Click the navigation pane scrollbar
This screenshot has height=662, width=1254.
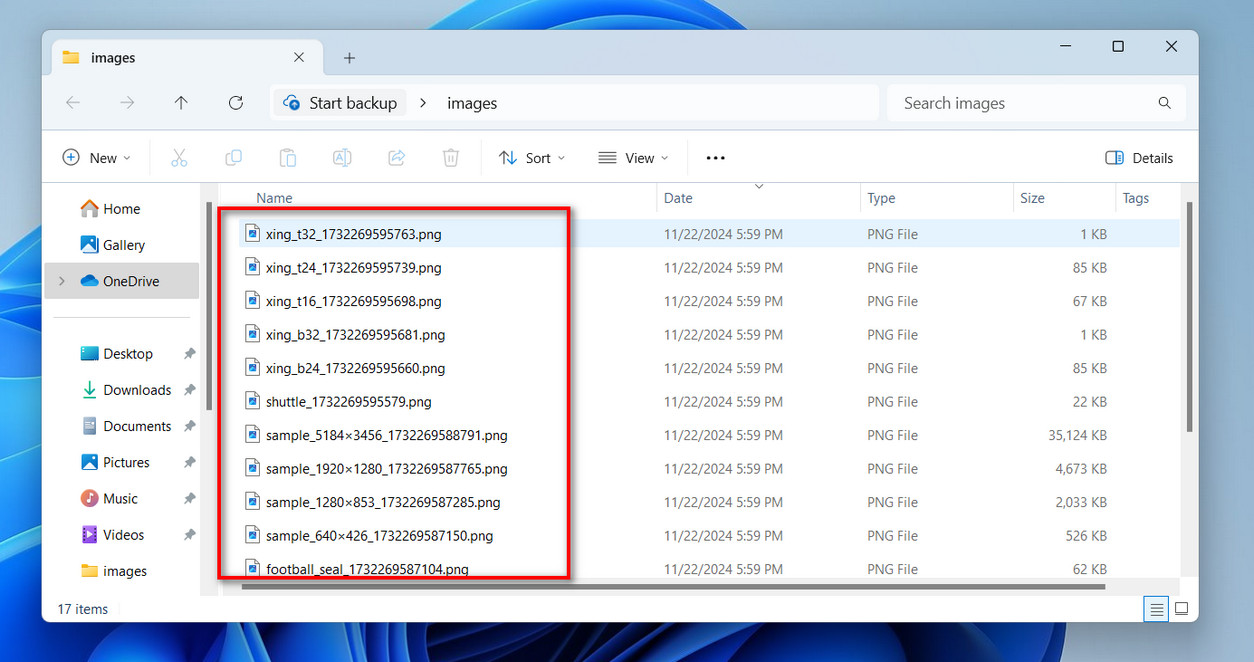tap(209, 305)
